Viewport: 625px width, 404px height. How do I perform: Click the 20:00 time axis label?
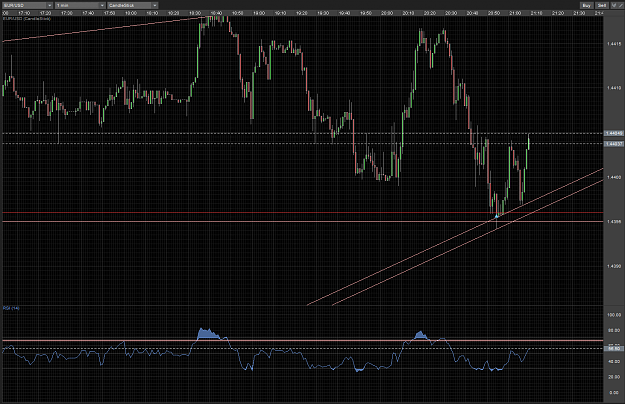point(387,13)
